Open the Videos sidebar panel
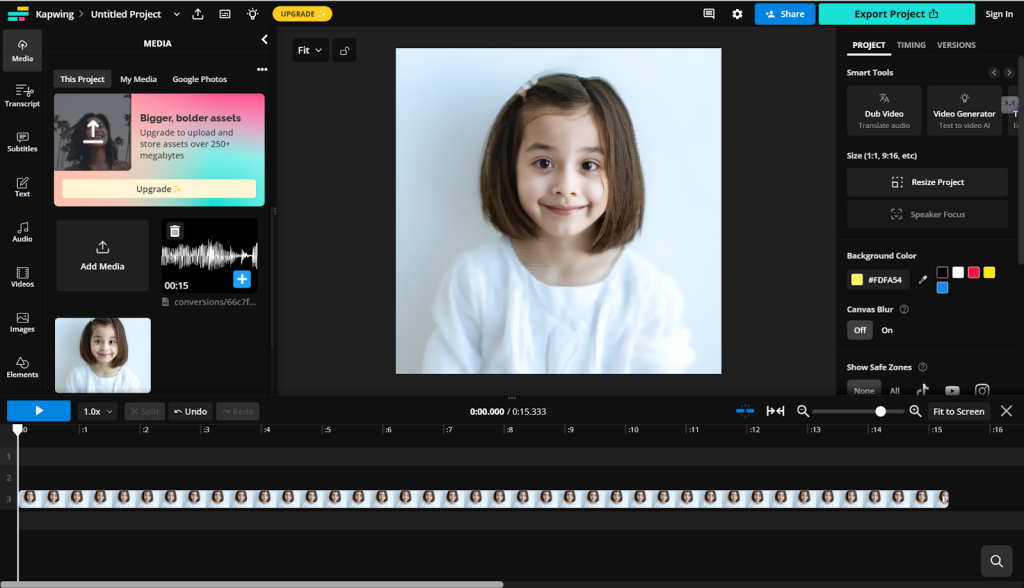1024x588 pixels. pyautogui.click(x=22, y=277)
